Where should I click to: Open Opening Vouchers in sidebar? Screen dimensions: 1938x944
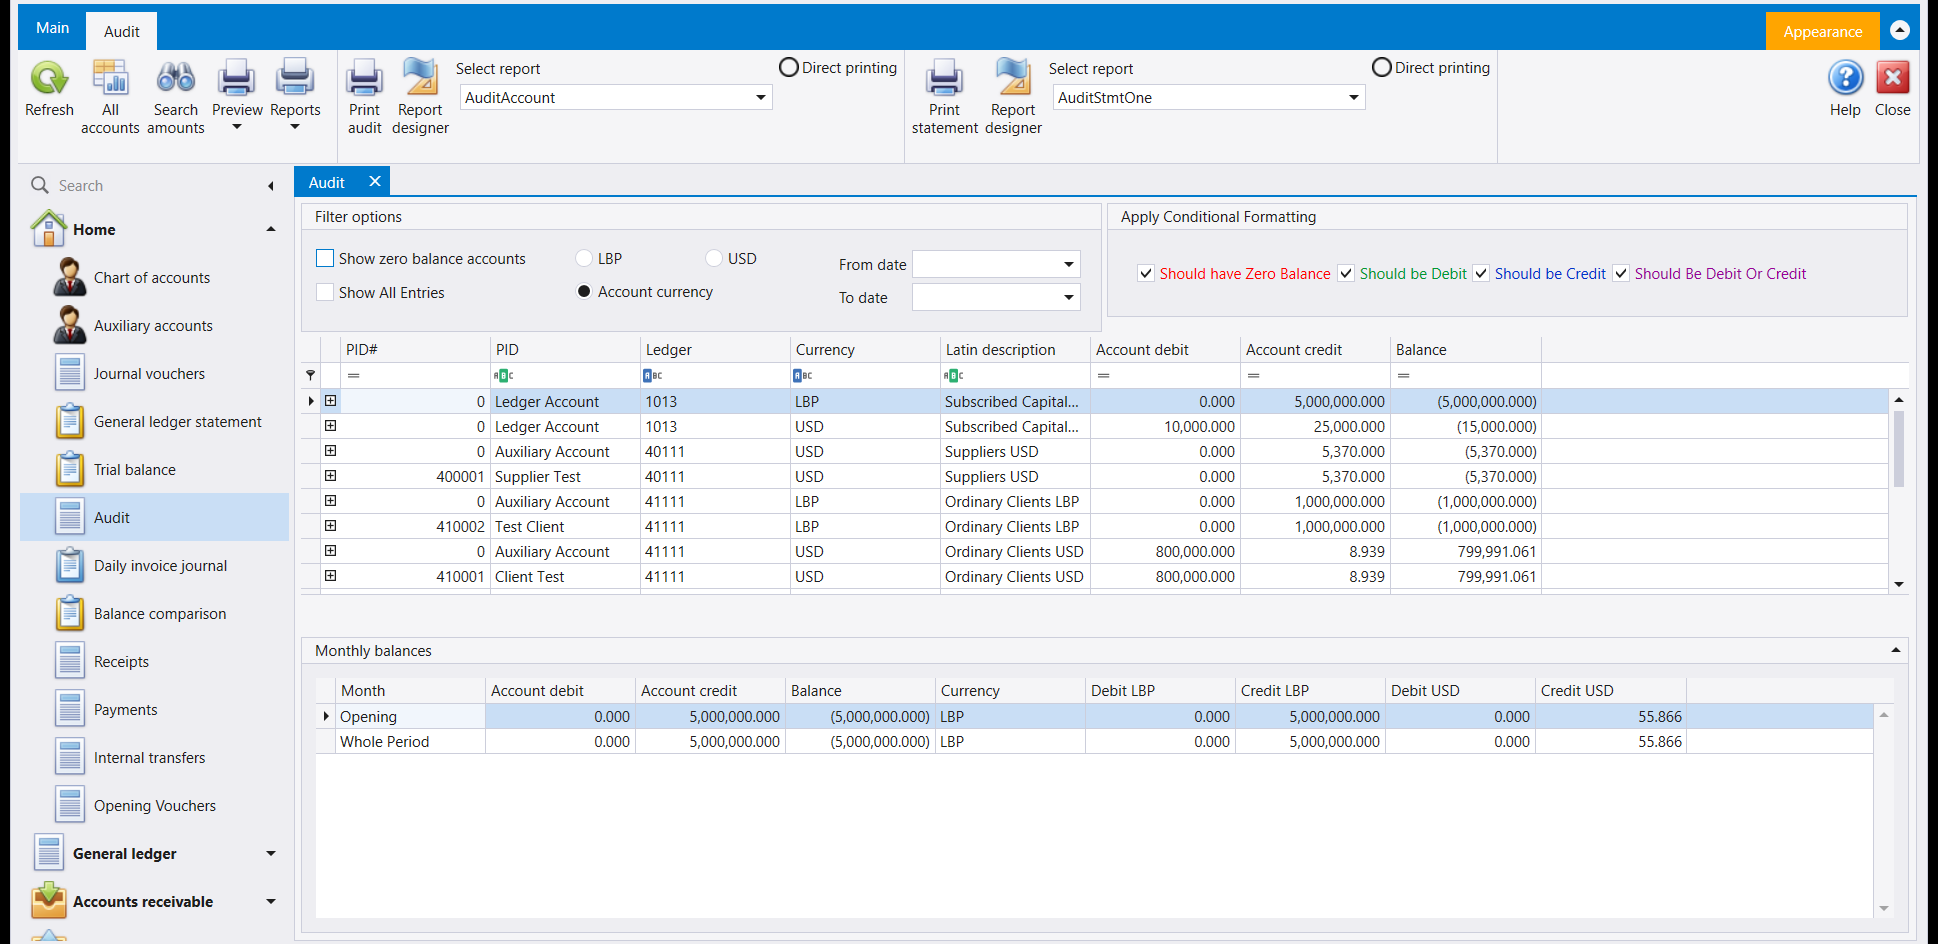pos(155,806)
